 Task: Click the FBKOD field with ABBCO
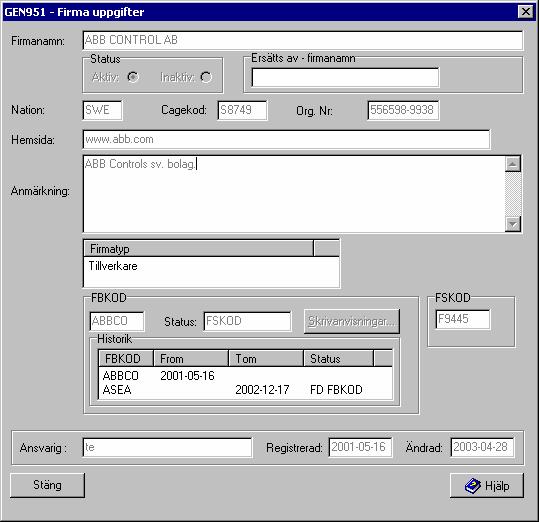click(117, 321)
